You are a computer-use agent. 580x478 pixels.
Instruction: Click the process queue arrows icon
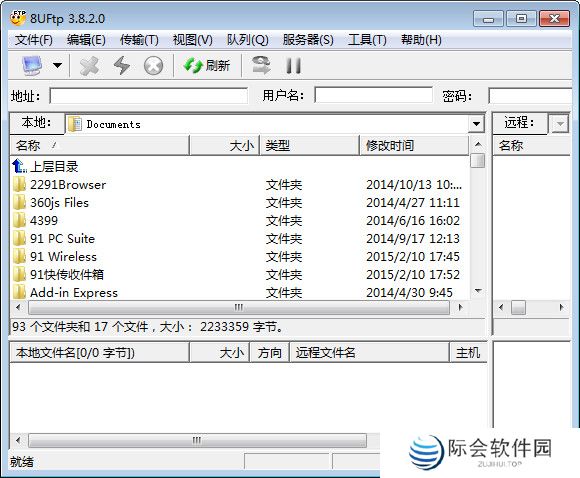coord(261,65)
